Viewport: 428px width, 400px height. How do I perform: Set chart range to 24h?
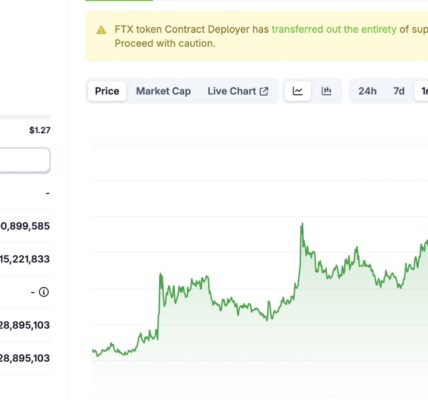(367, 91)
